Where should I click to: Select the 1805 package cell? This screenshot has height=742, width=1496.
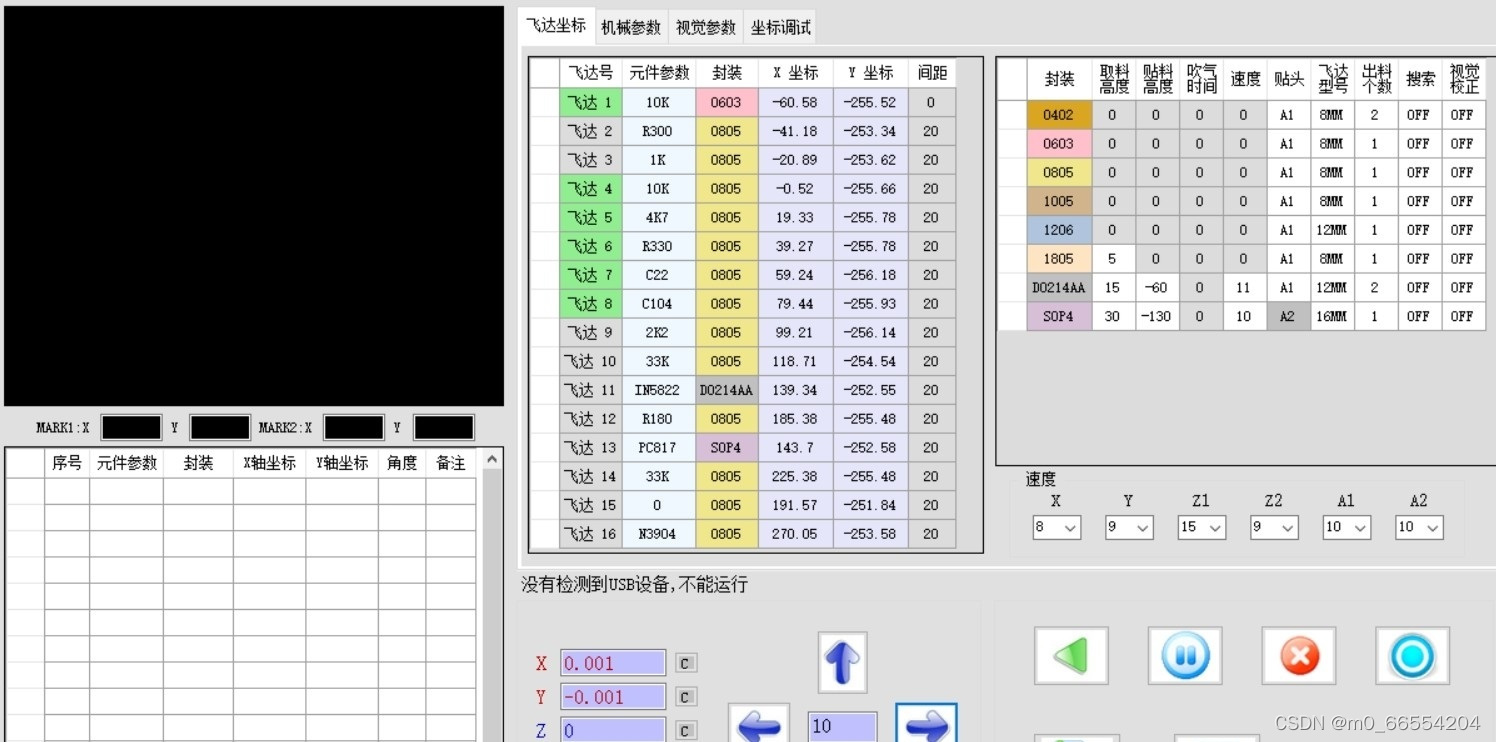(x=1059, y=259)
